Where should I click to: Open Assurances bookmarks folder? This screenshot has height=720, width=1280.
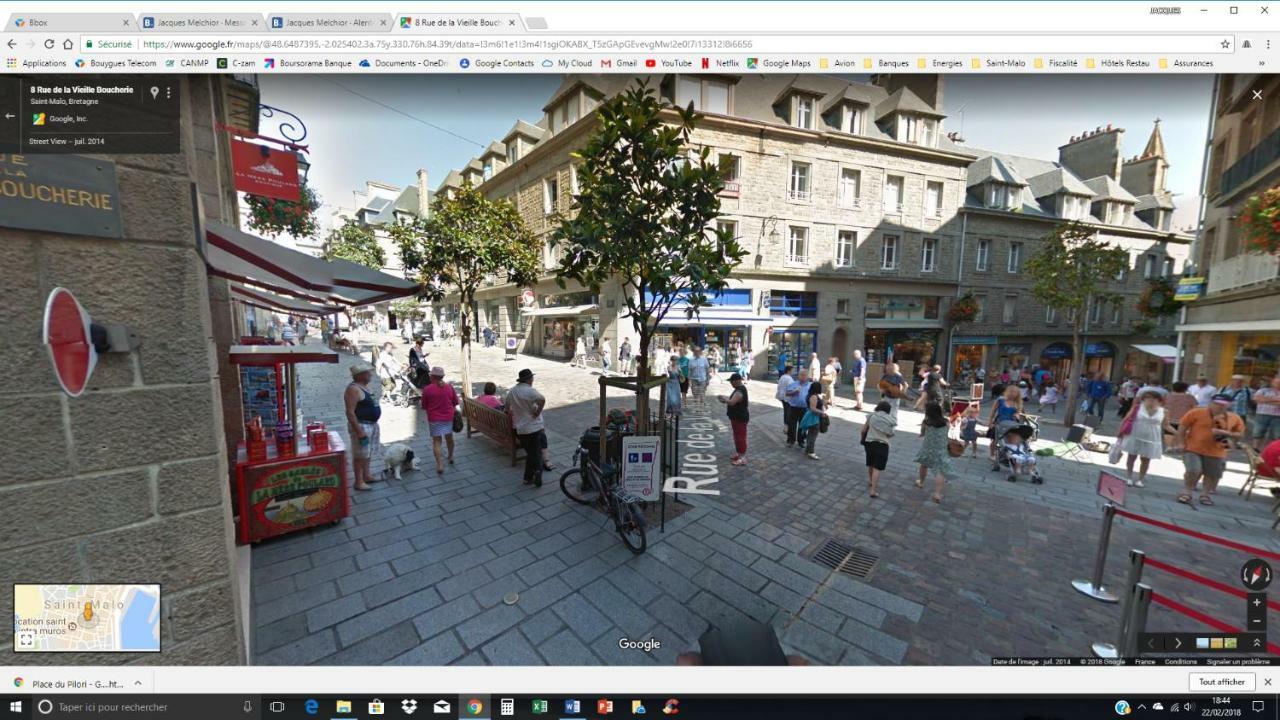tap(1186, 63)
